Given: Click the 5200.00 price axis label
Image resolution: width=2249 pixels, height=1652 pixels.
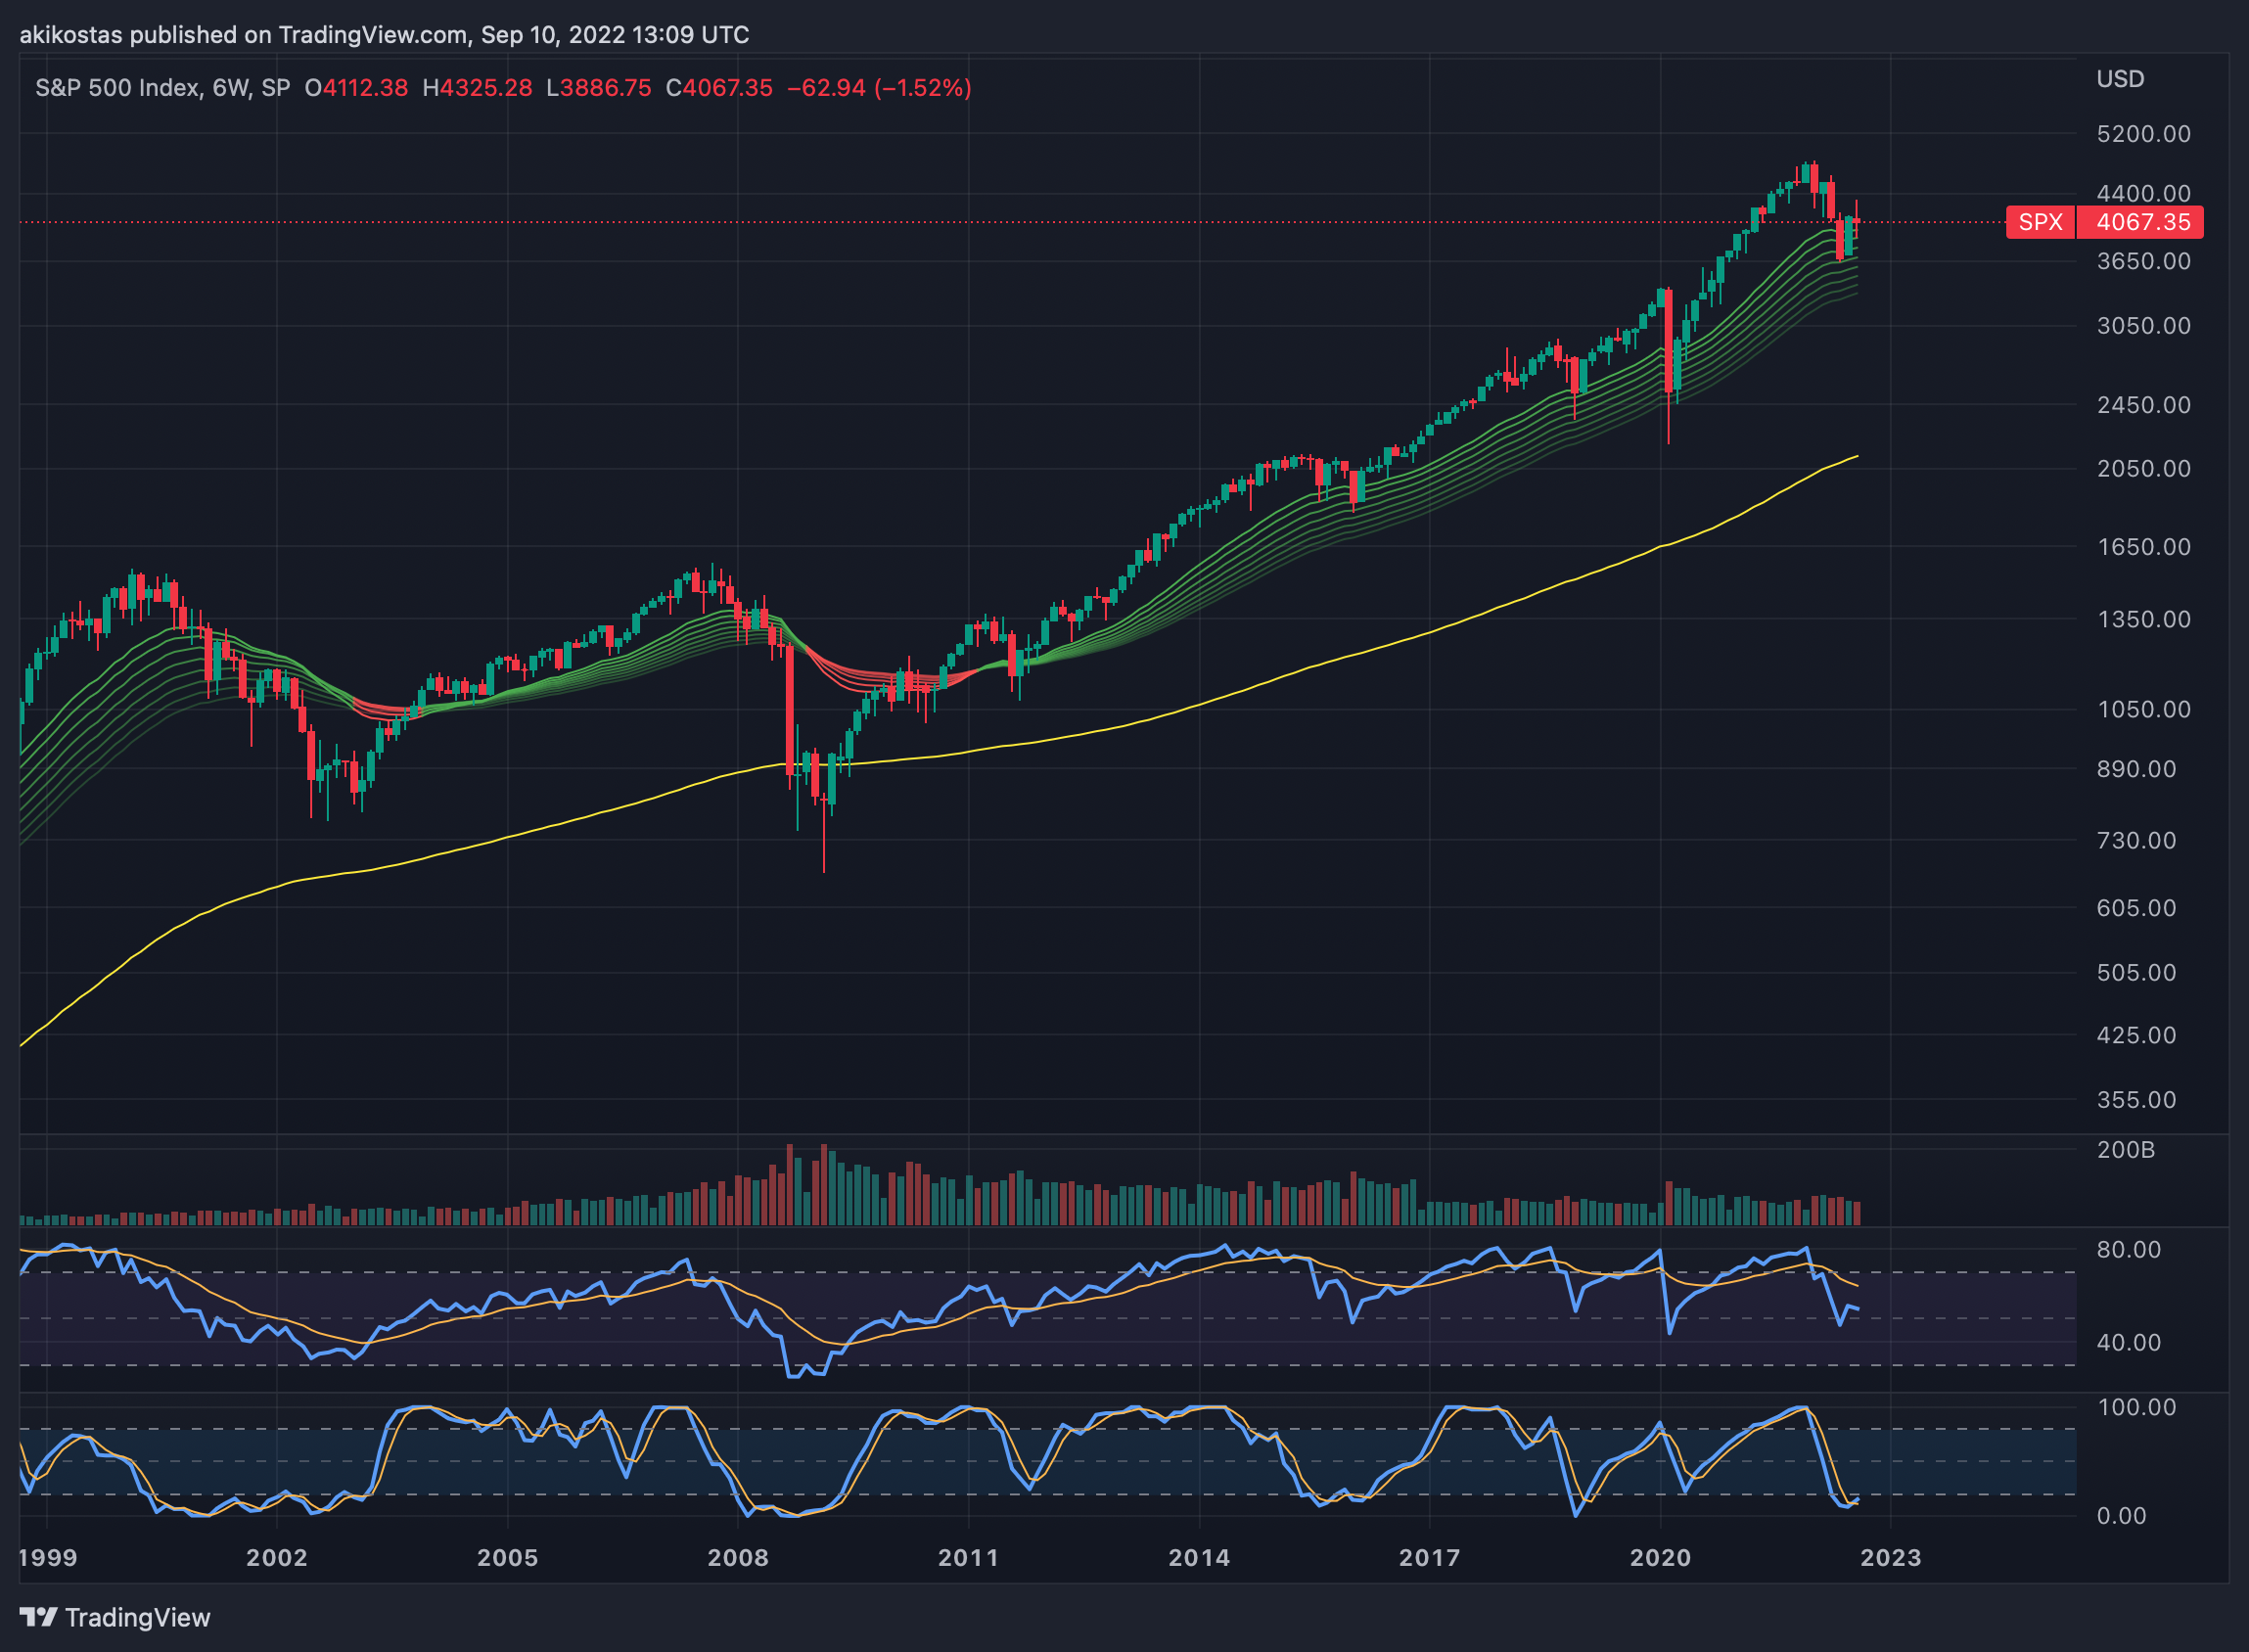Looking at the screenshot, I should point(2143,134).
